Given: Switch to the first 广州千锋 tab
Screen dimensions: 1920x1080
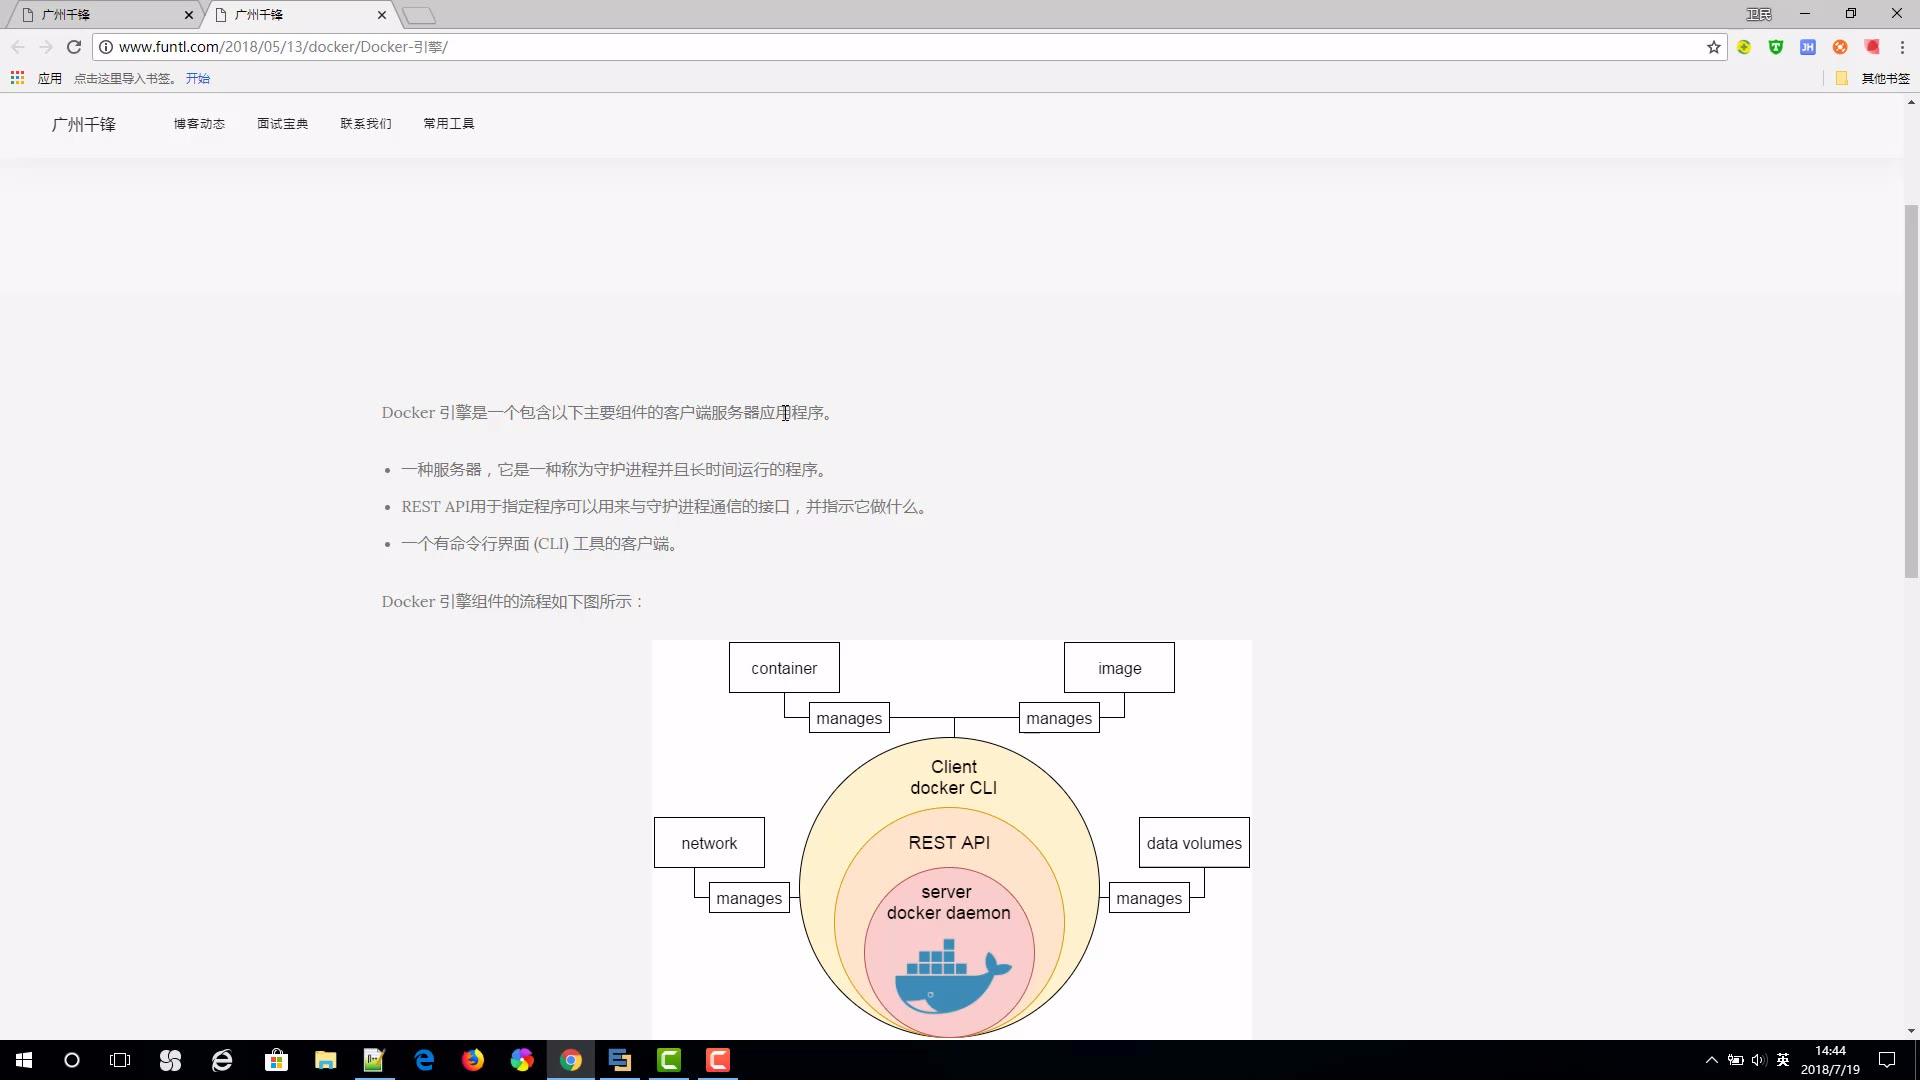Looking at the screenshot, I should coord(100,15).
